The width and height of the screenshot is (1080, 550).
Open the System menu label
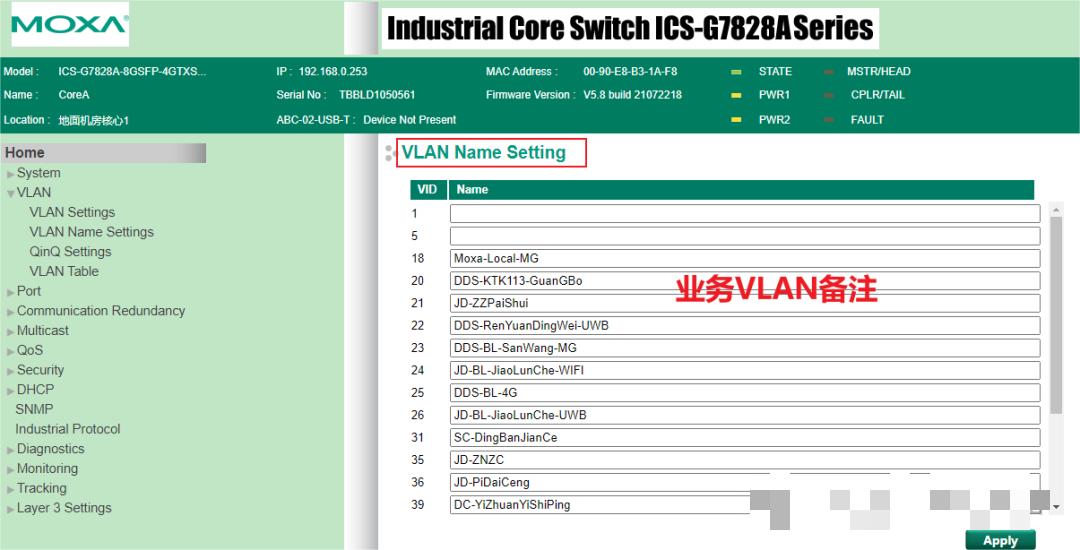(39, 173)
